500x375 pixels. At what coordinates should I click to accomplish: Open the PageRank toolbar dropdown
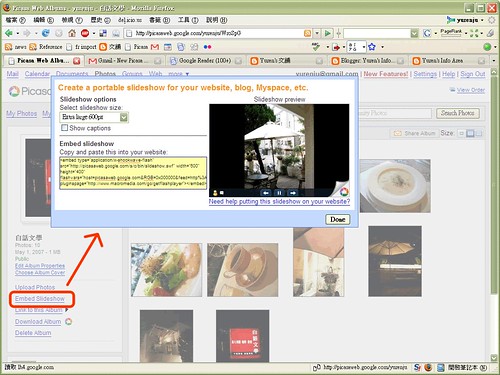point(466,33)
